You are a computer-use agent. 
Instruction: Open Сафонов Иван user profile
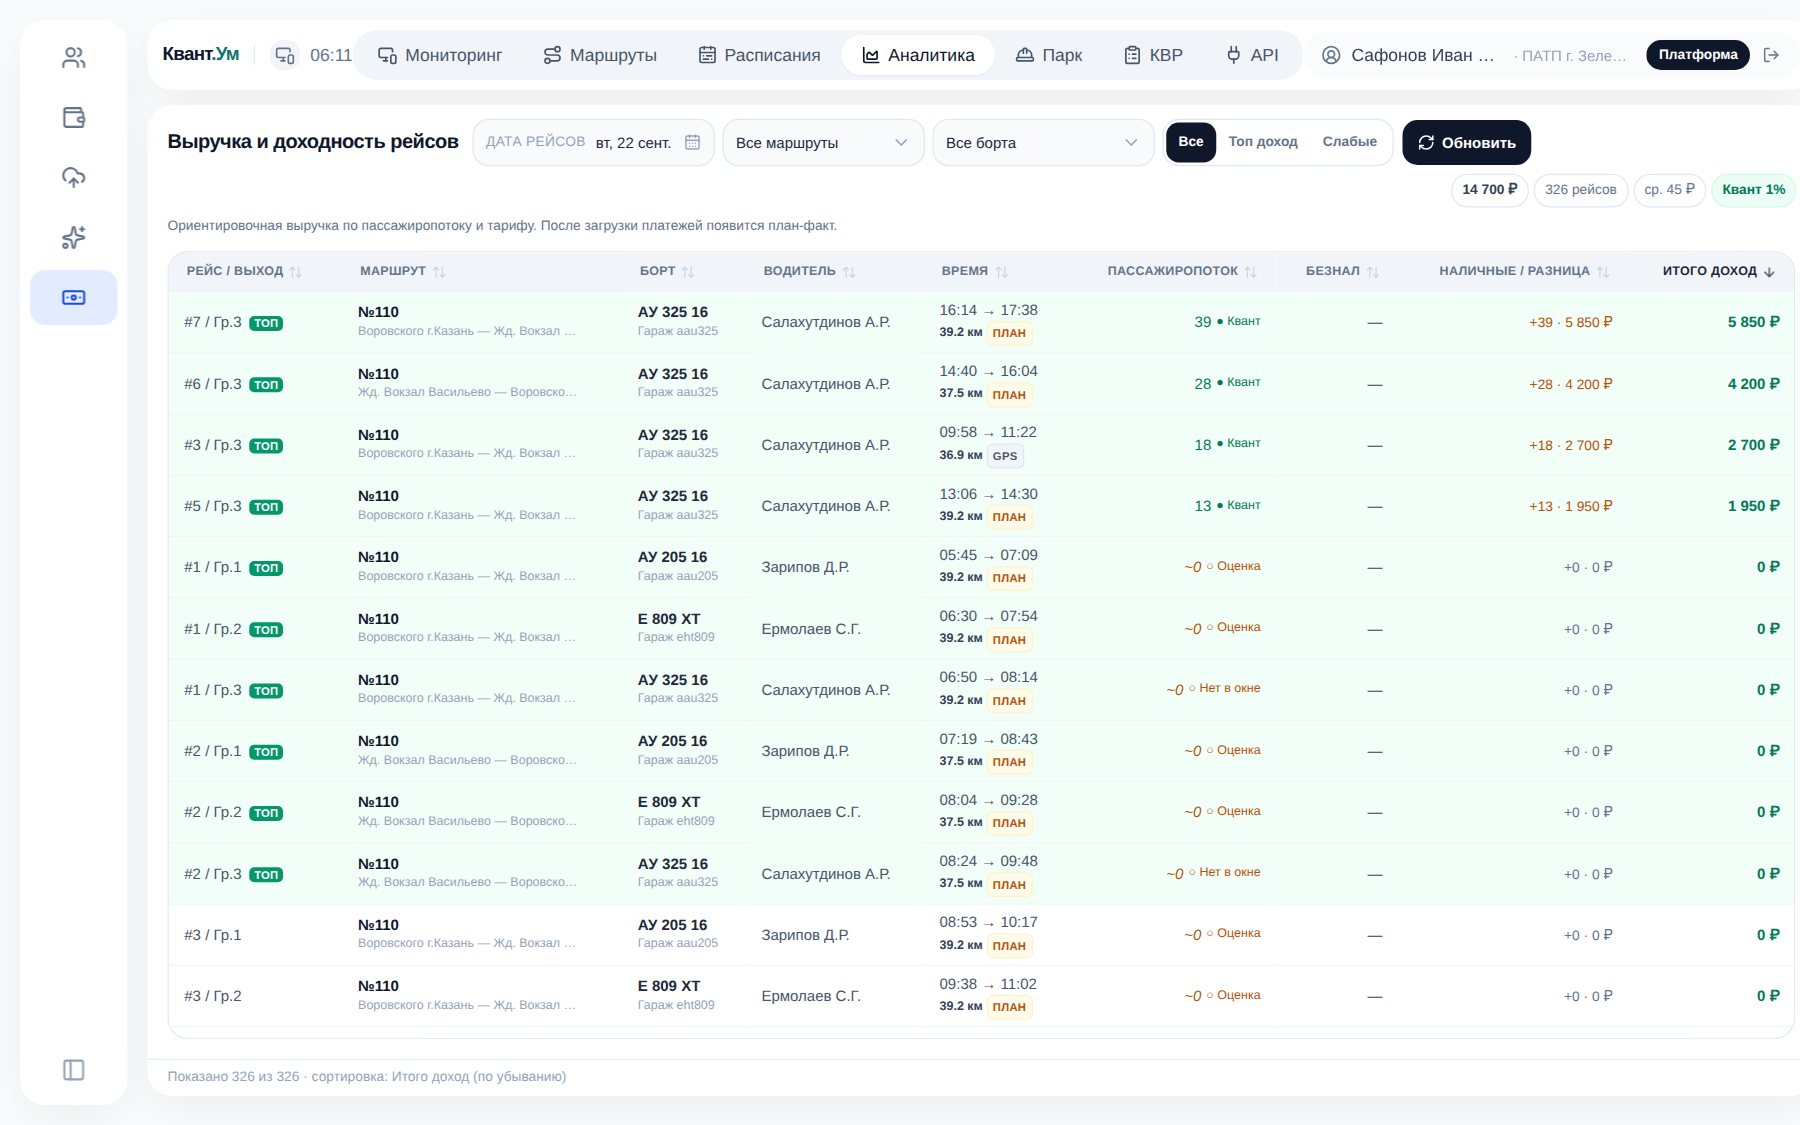[x=1408, y=55]
